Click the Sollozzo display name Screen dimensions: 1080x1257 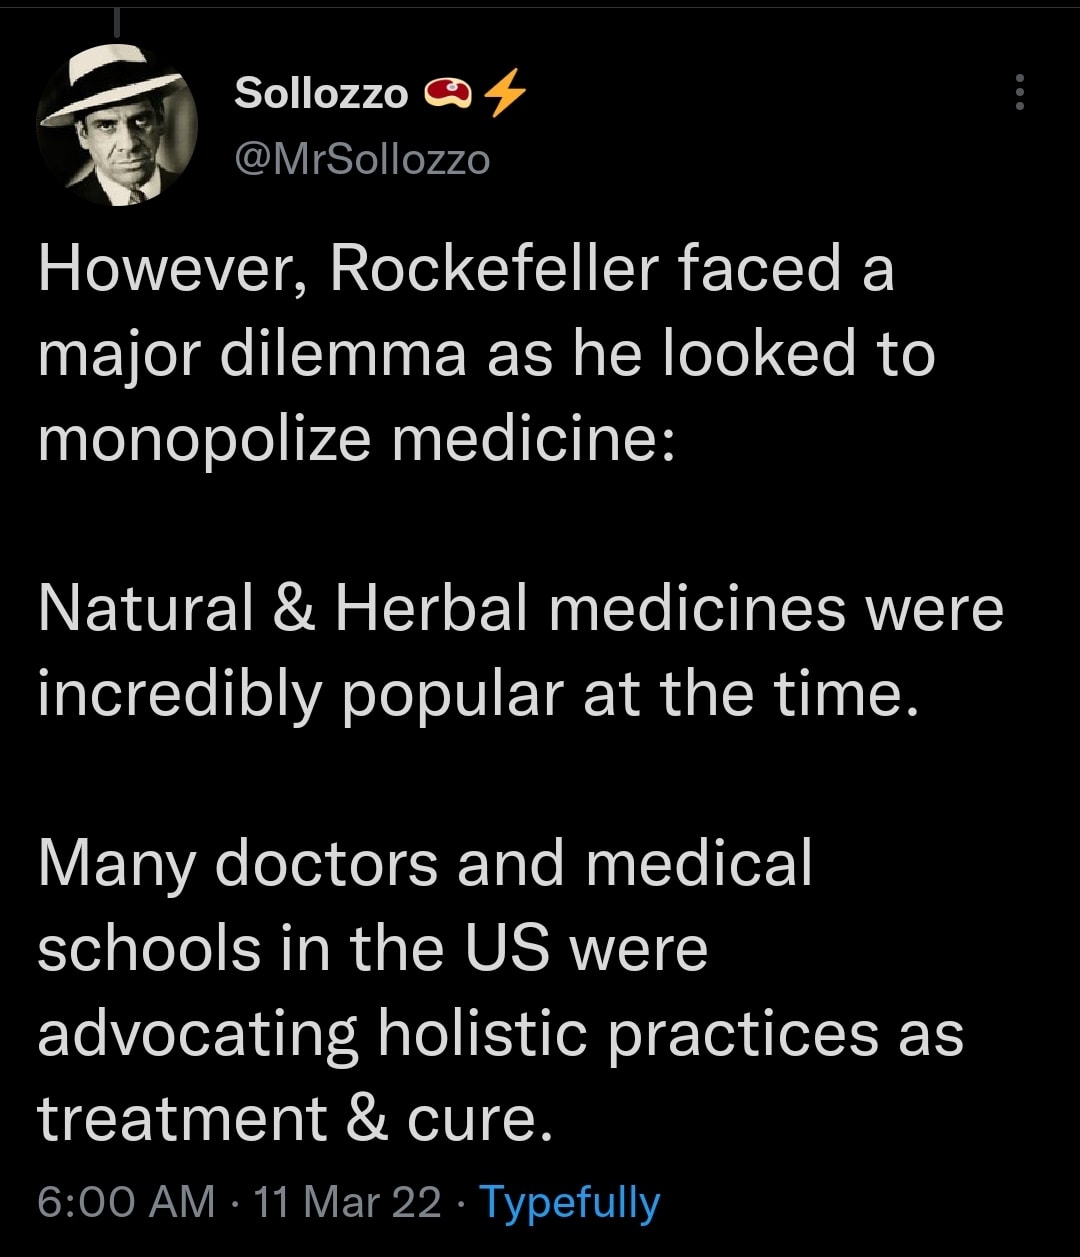(321, 93)
